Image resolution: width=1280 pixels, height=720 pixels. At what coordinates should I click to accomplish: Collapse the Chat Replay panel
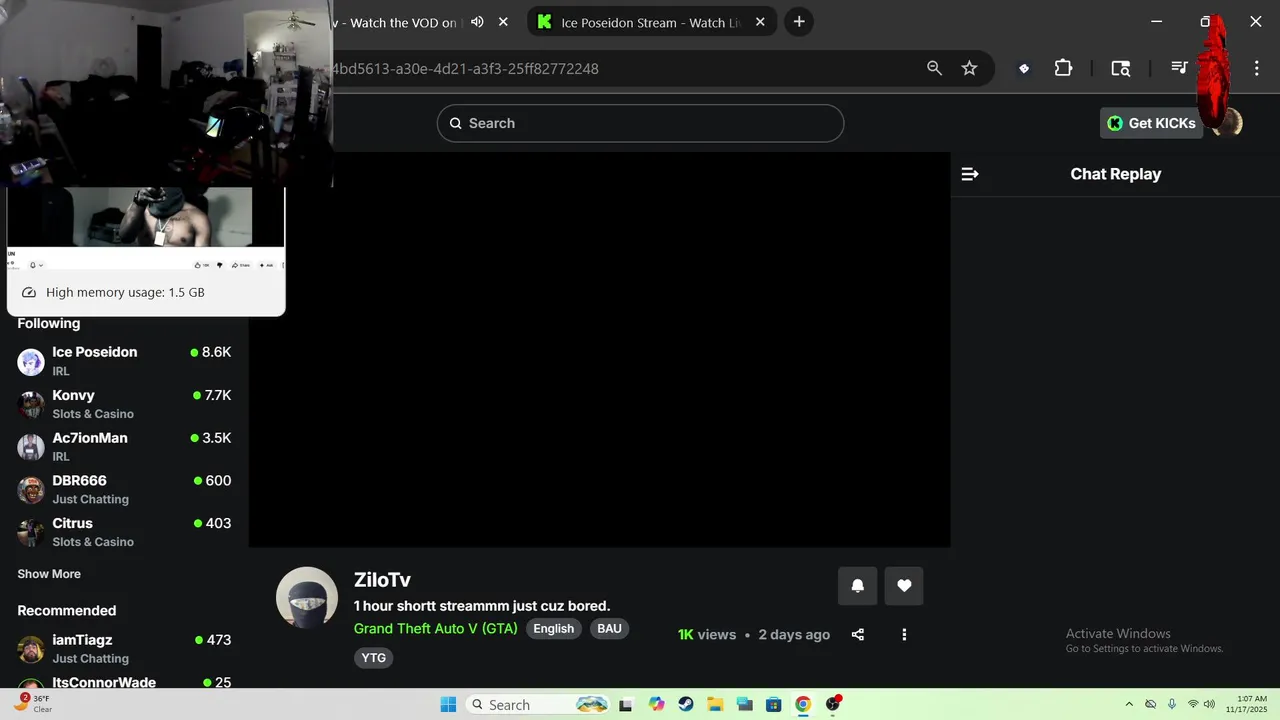point(969,174)
